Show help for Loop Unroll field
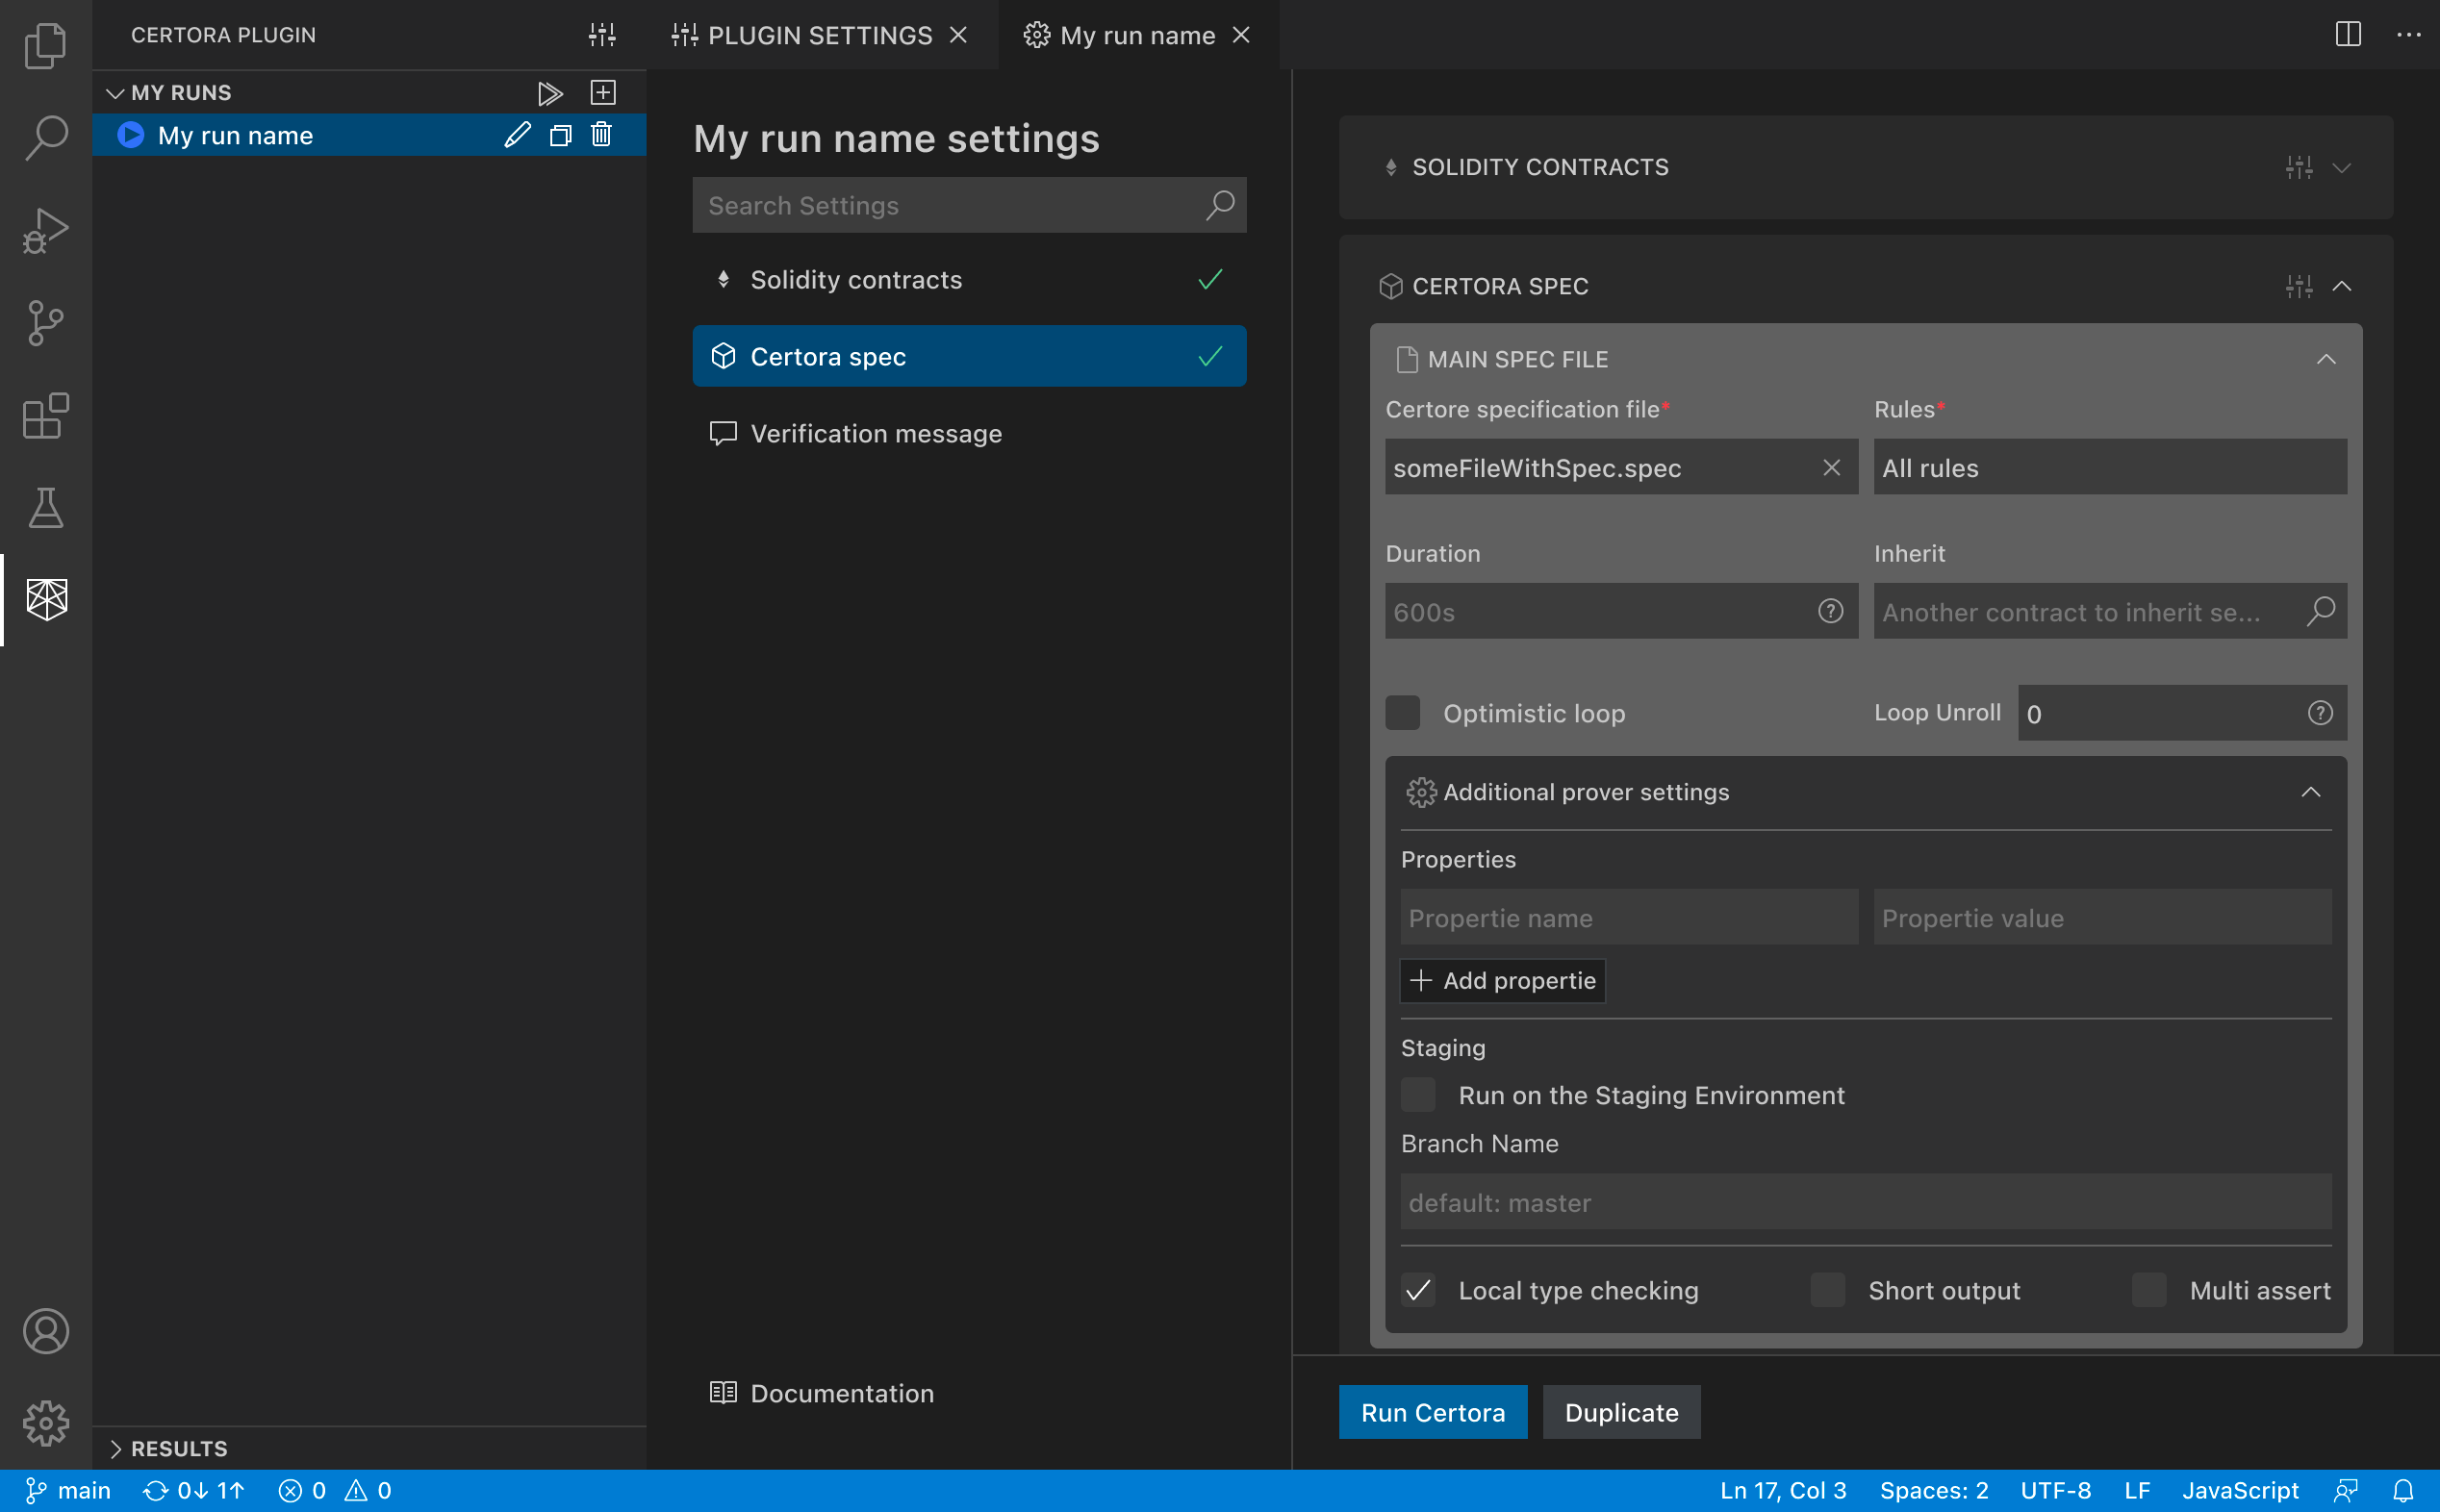The height and width of the screenshot is (1512, 2440). coord(2320,713)
